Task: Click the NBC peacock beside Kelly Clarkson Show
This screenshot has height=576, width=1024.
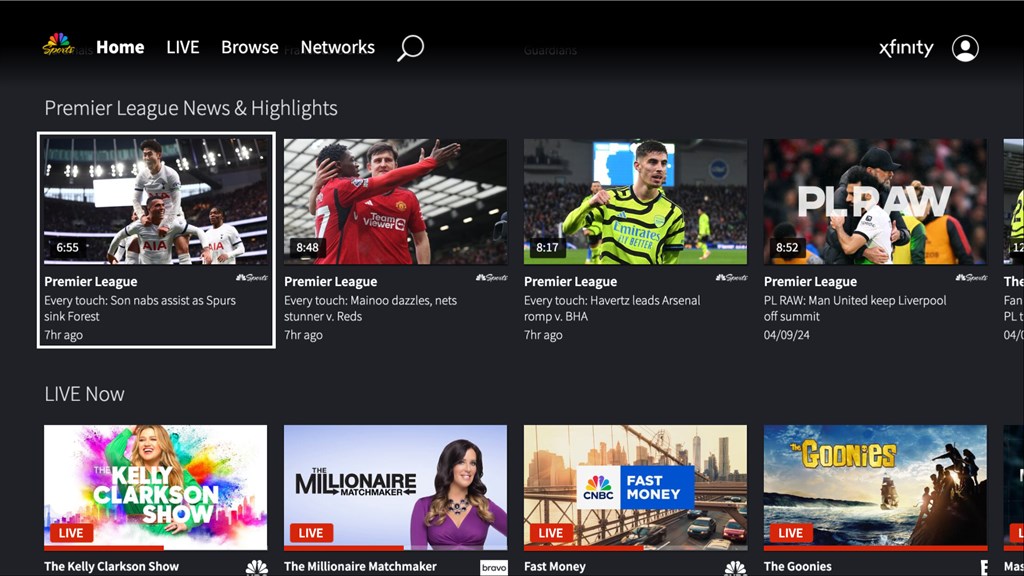Action: pyautogui.click(x=257, y=568)
